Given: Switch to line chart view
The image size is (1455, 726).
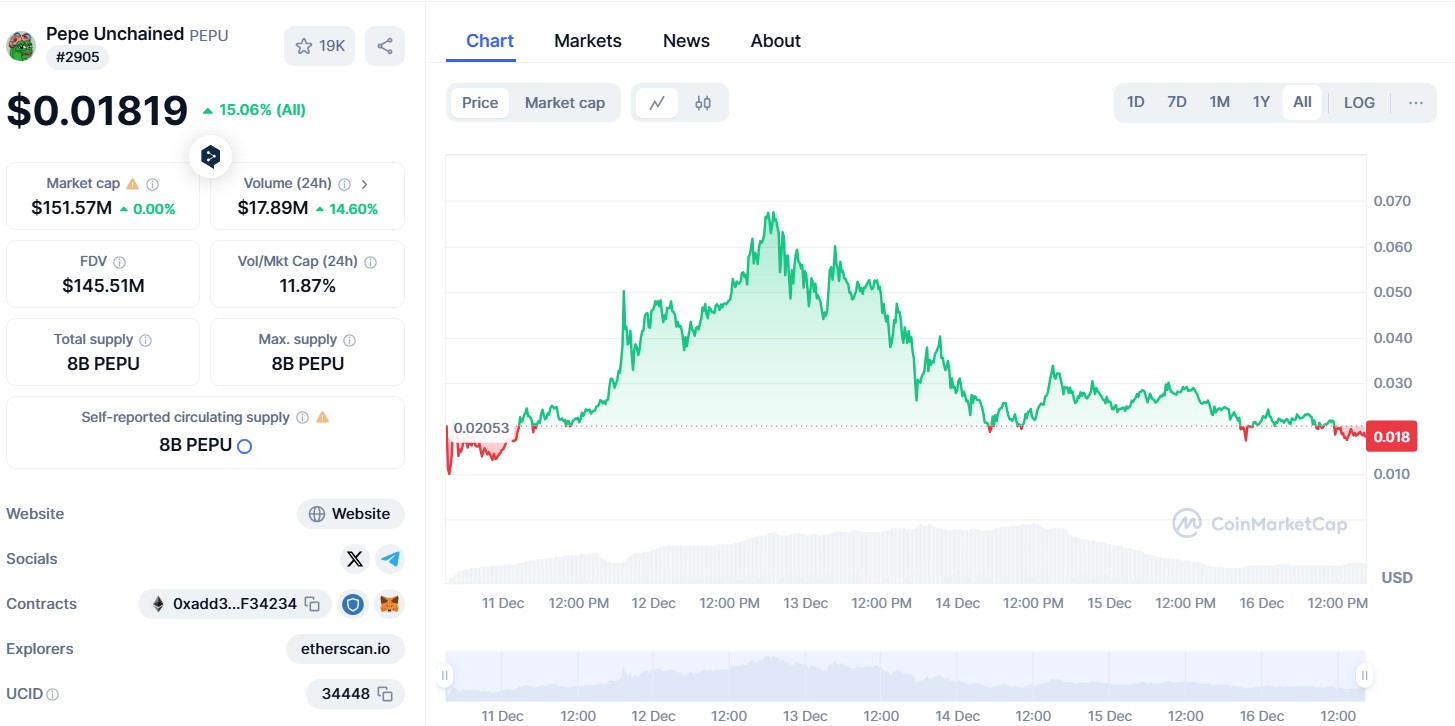Looking at the screenshot, I should (657, 103).
